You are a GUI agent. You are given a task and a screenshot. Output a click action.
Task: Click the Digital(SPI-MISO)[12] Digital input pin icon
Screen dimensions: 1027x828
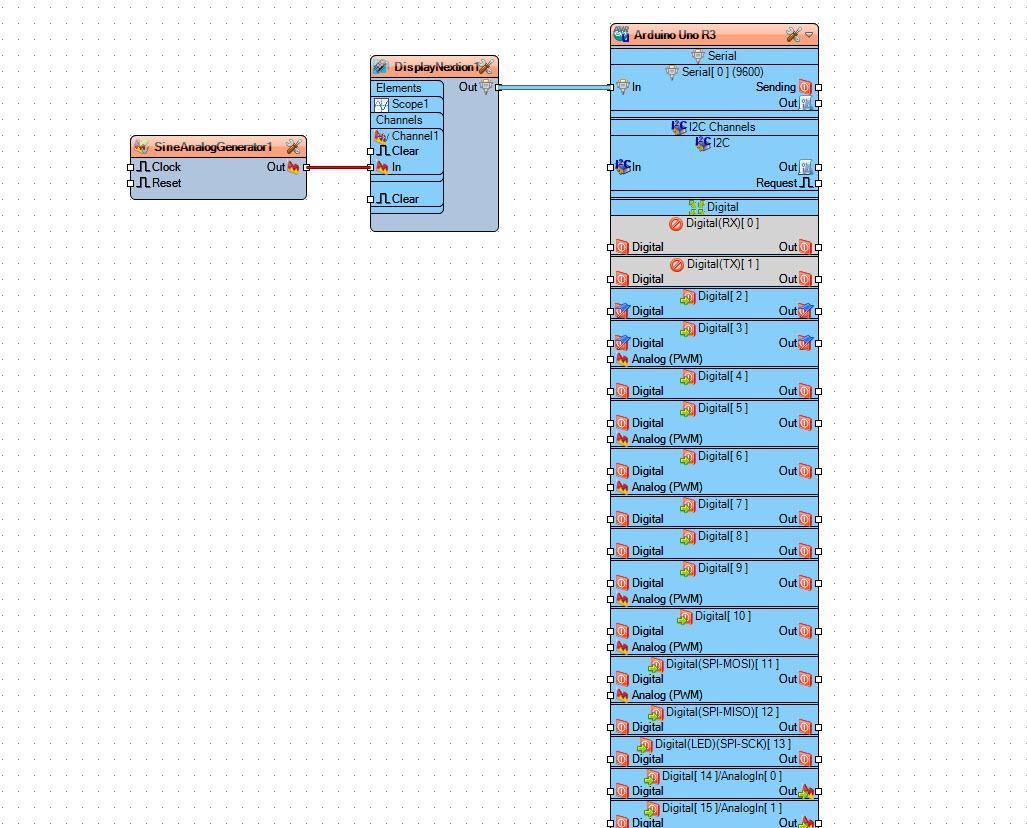622,727
